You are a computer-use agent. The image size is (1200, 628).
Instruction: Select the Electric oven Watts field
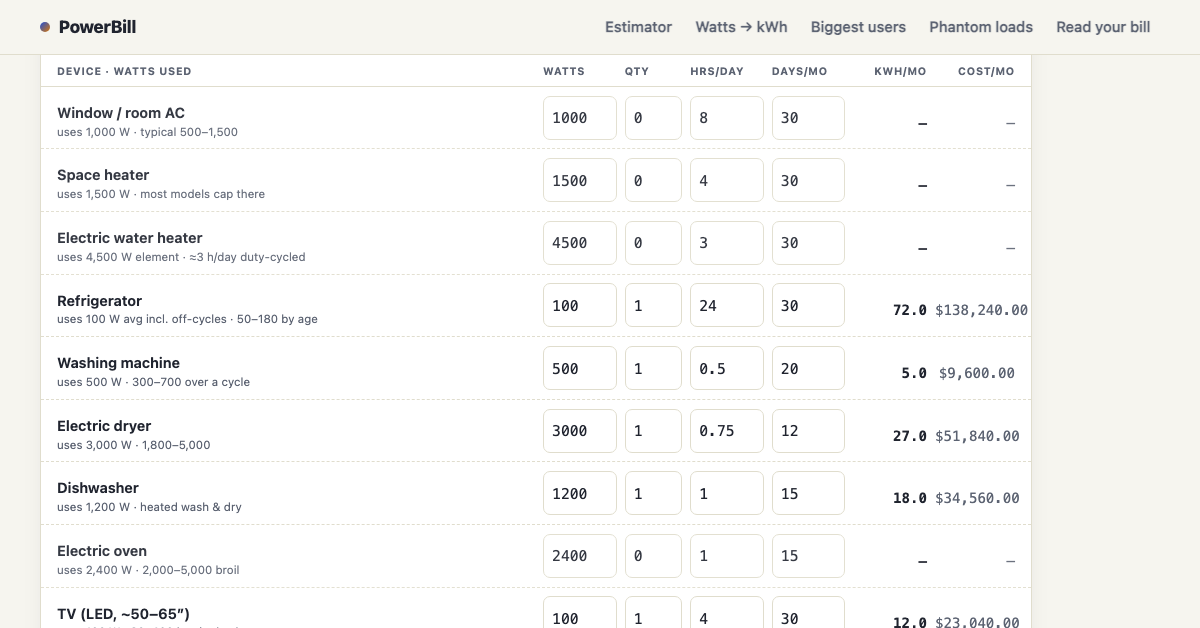click(x=580, y=556)
